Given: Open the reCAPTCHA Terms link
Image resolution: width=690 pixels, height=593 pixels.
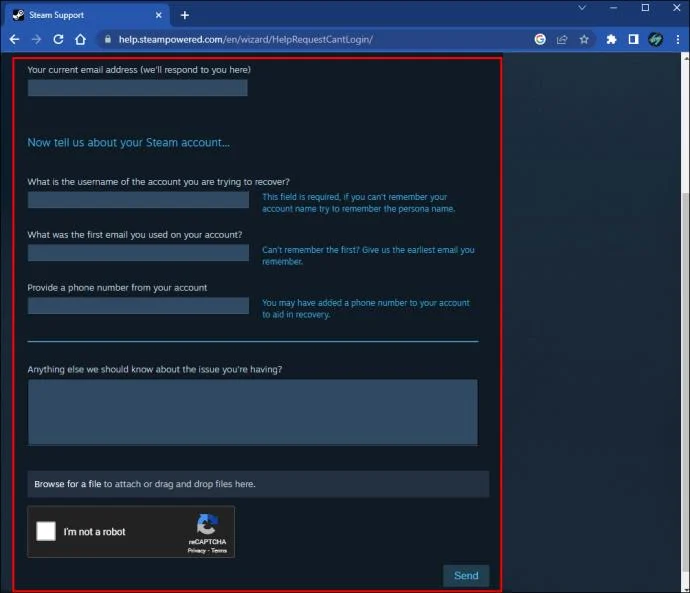Looking at the screenshot, I should 219,550.
